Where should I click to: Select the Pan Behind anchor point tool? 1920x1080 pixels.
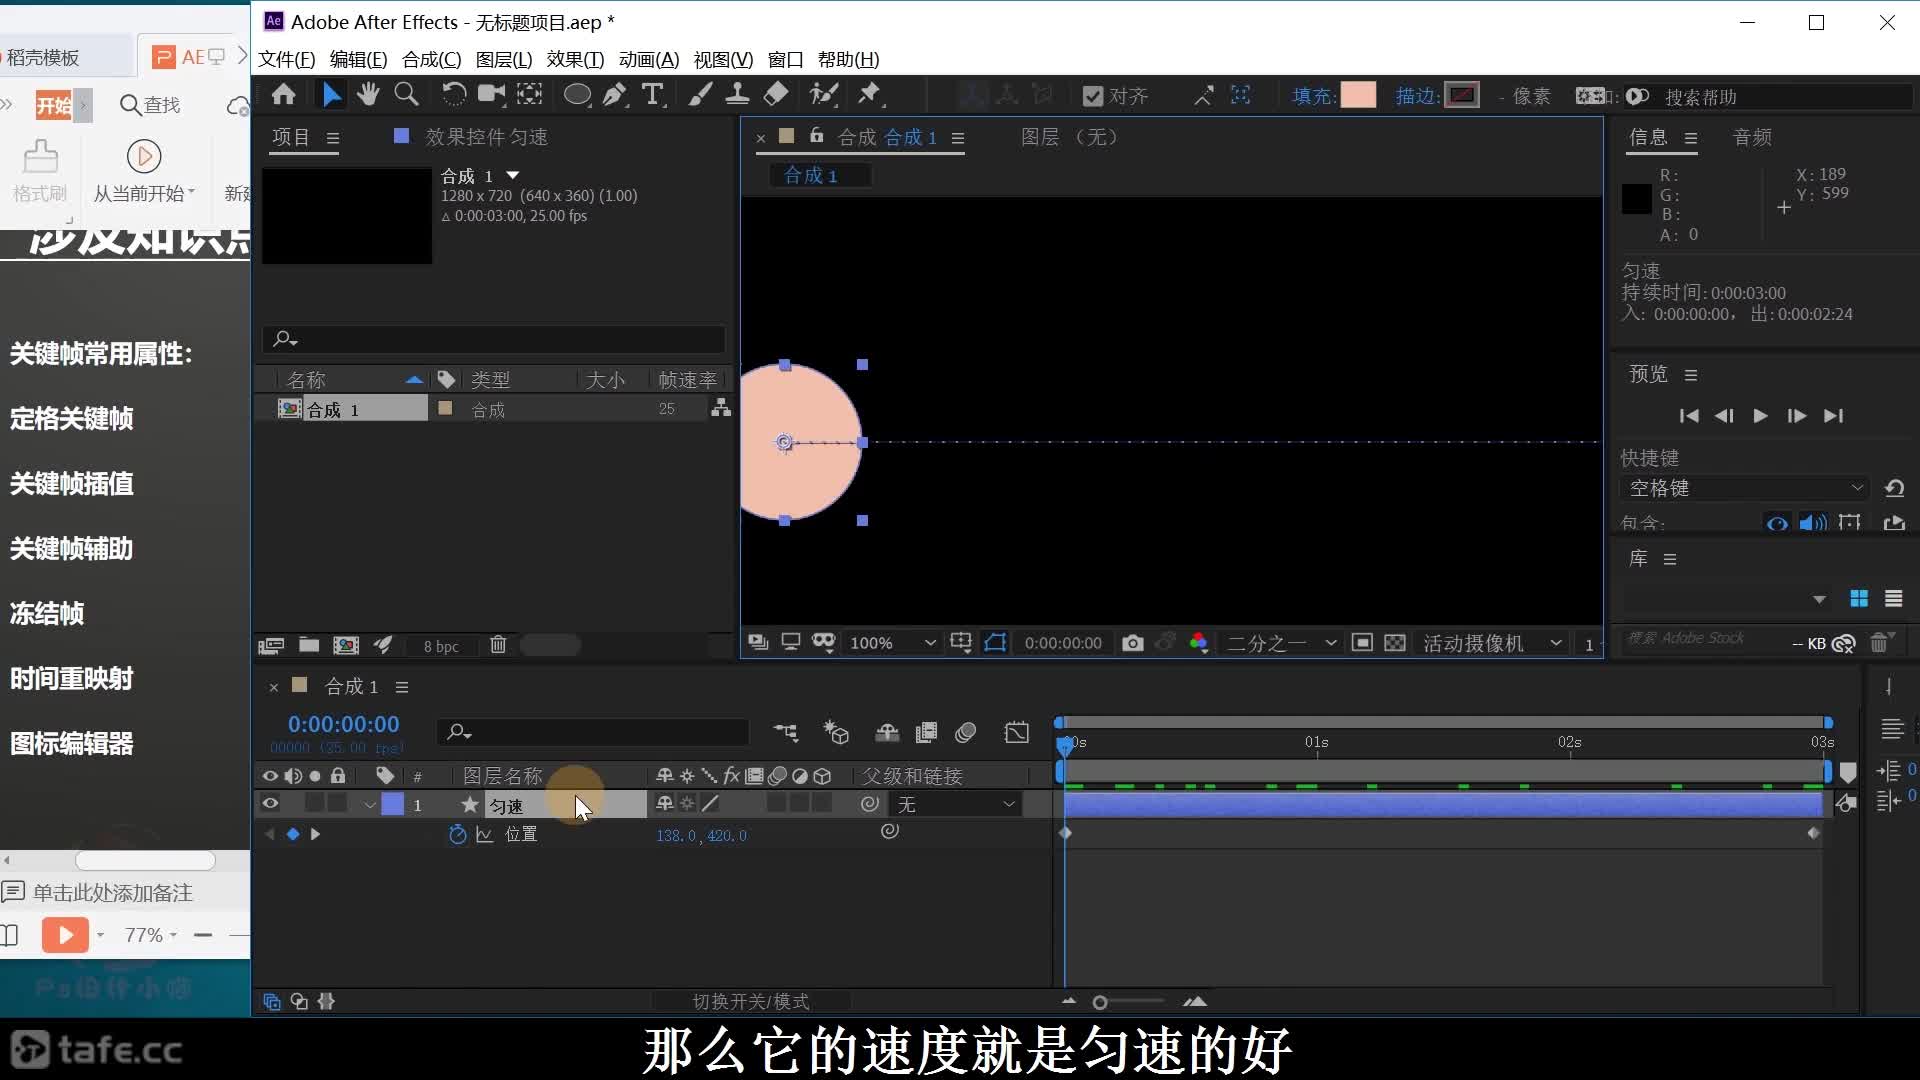click(529, 95)
